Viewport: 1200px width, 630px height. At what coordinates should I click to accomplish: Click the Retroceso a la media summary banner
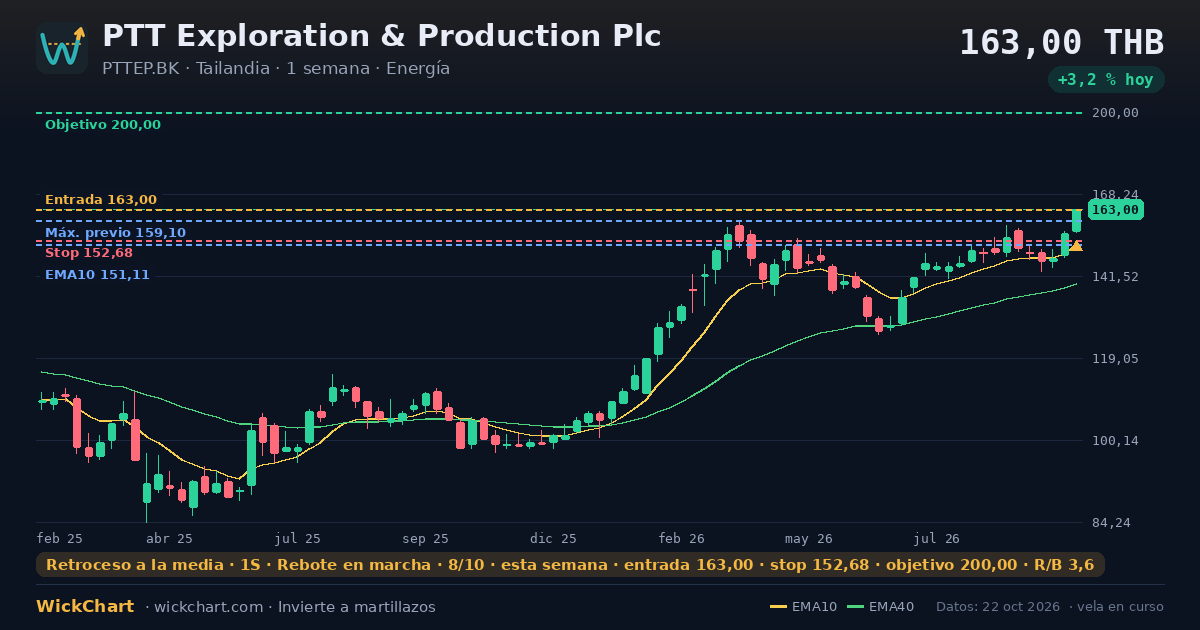pos(570,565)
